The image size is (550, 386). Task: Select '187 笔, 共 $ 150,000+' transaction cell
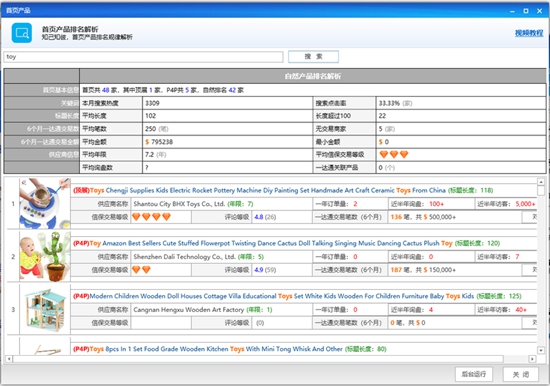[423, 270]
